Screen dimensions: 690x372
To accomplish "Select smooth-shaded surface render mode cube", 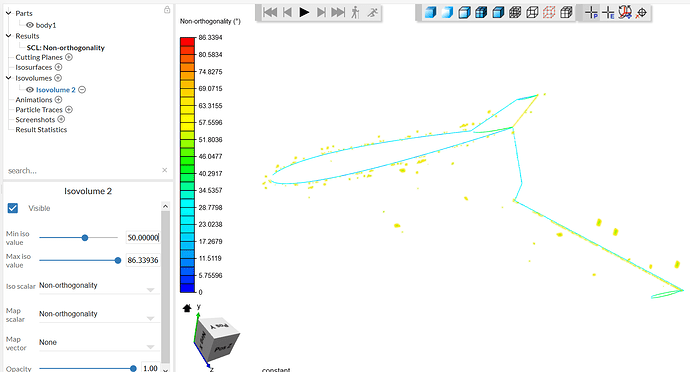I will (x=447, y=12).
